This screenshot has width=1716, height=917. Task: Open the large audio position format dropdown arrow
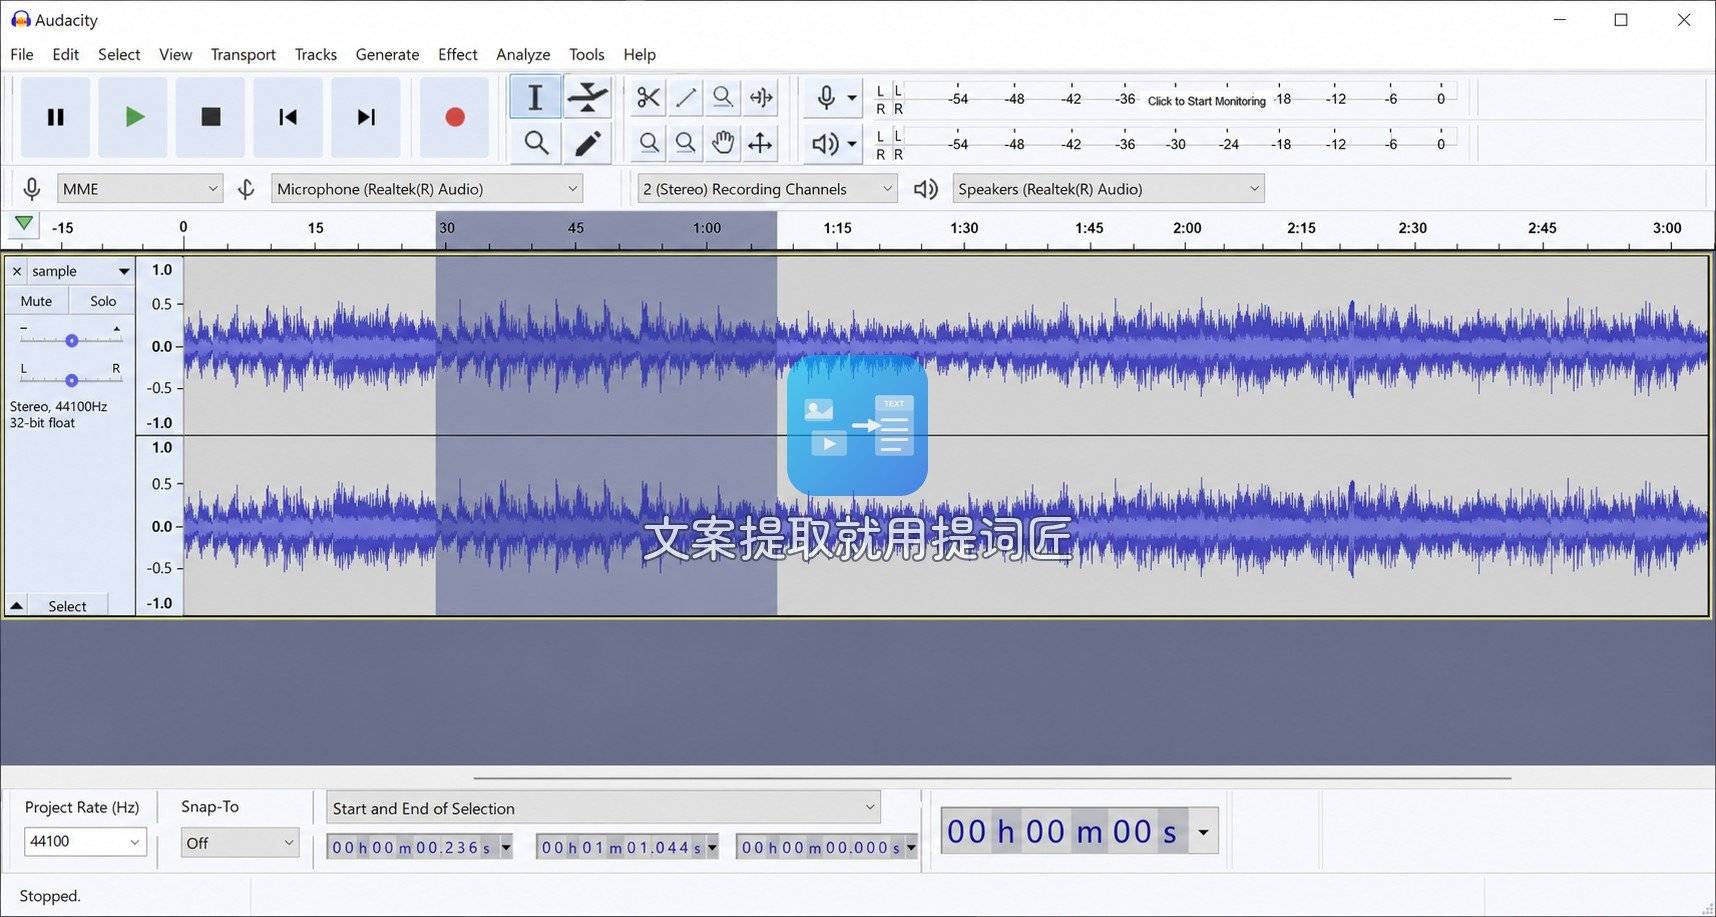click(1203, 832)
